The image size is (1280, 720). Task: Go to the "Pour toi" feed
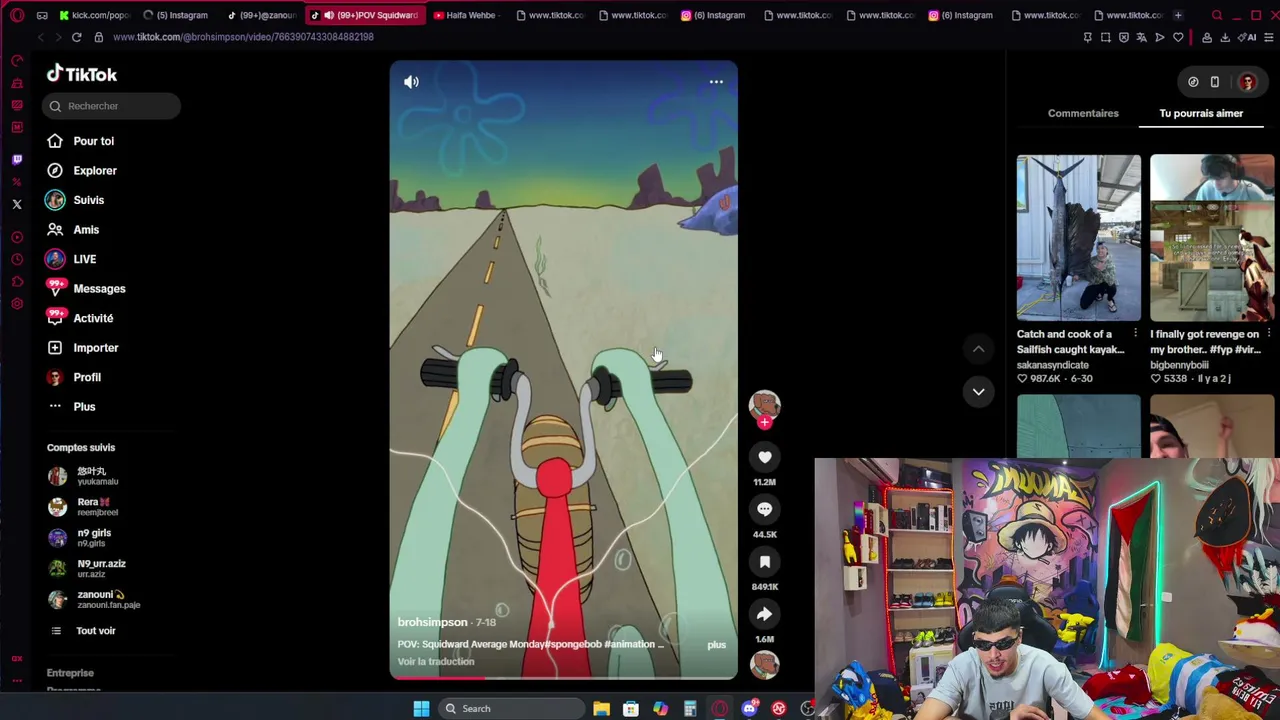(x=80, y=141)
